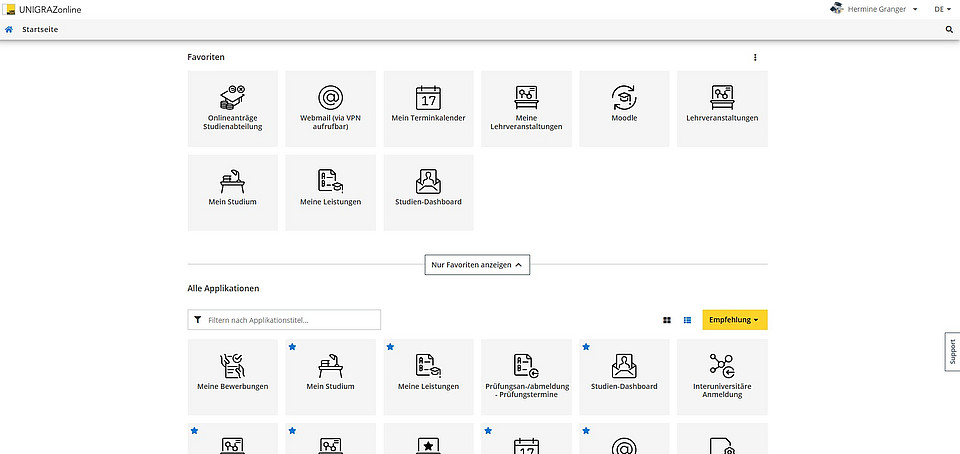Screen dimensions: 960x454
Task: Open Meine Leistungen tile in Favoriten
Action: (331, 193)
